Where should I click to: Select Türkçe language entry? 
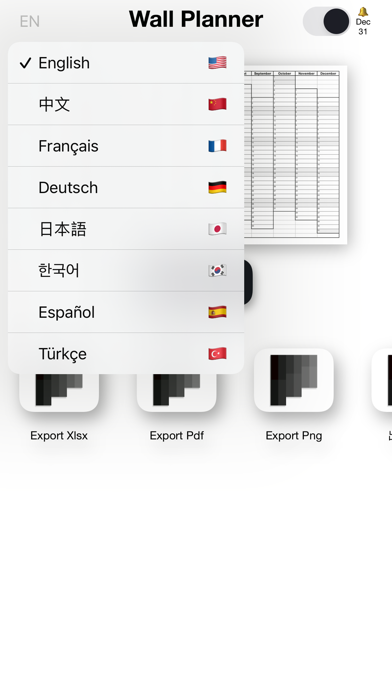(126, 353)
